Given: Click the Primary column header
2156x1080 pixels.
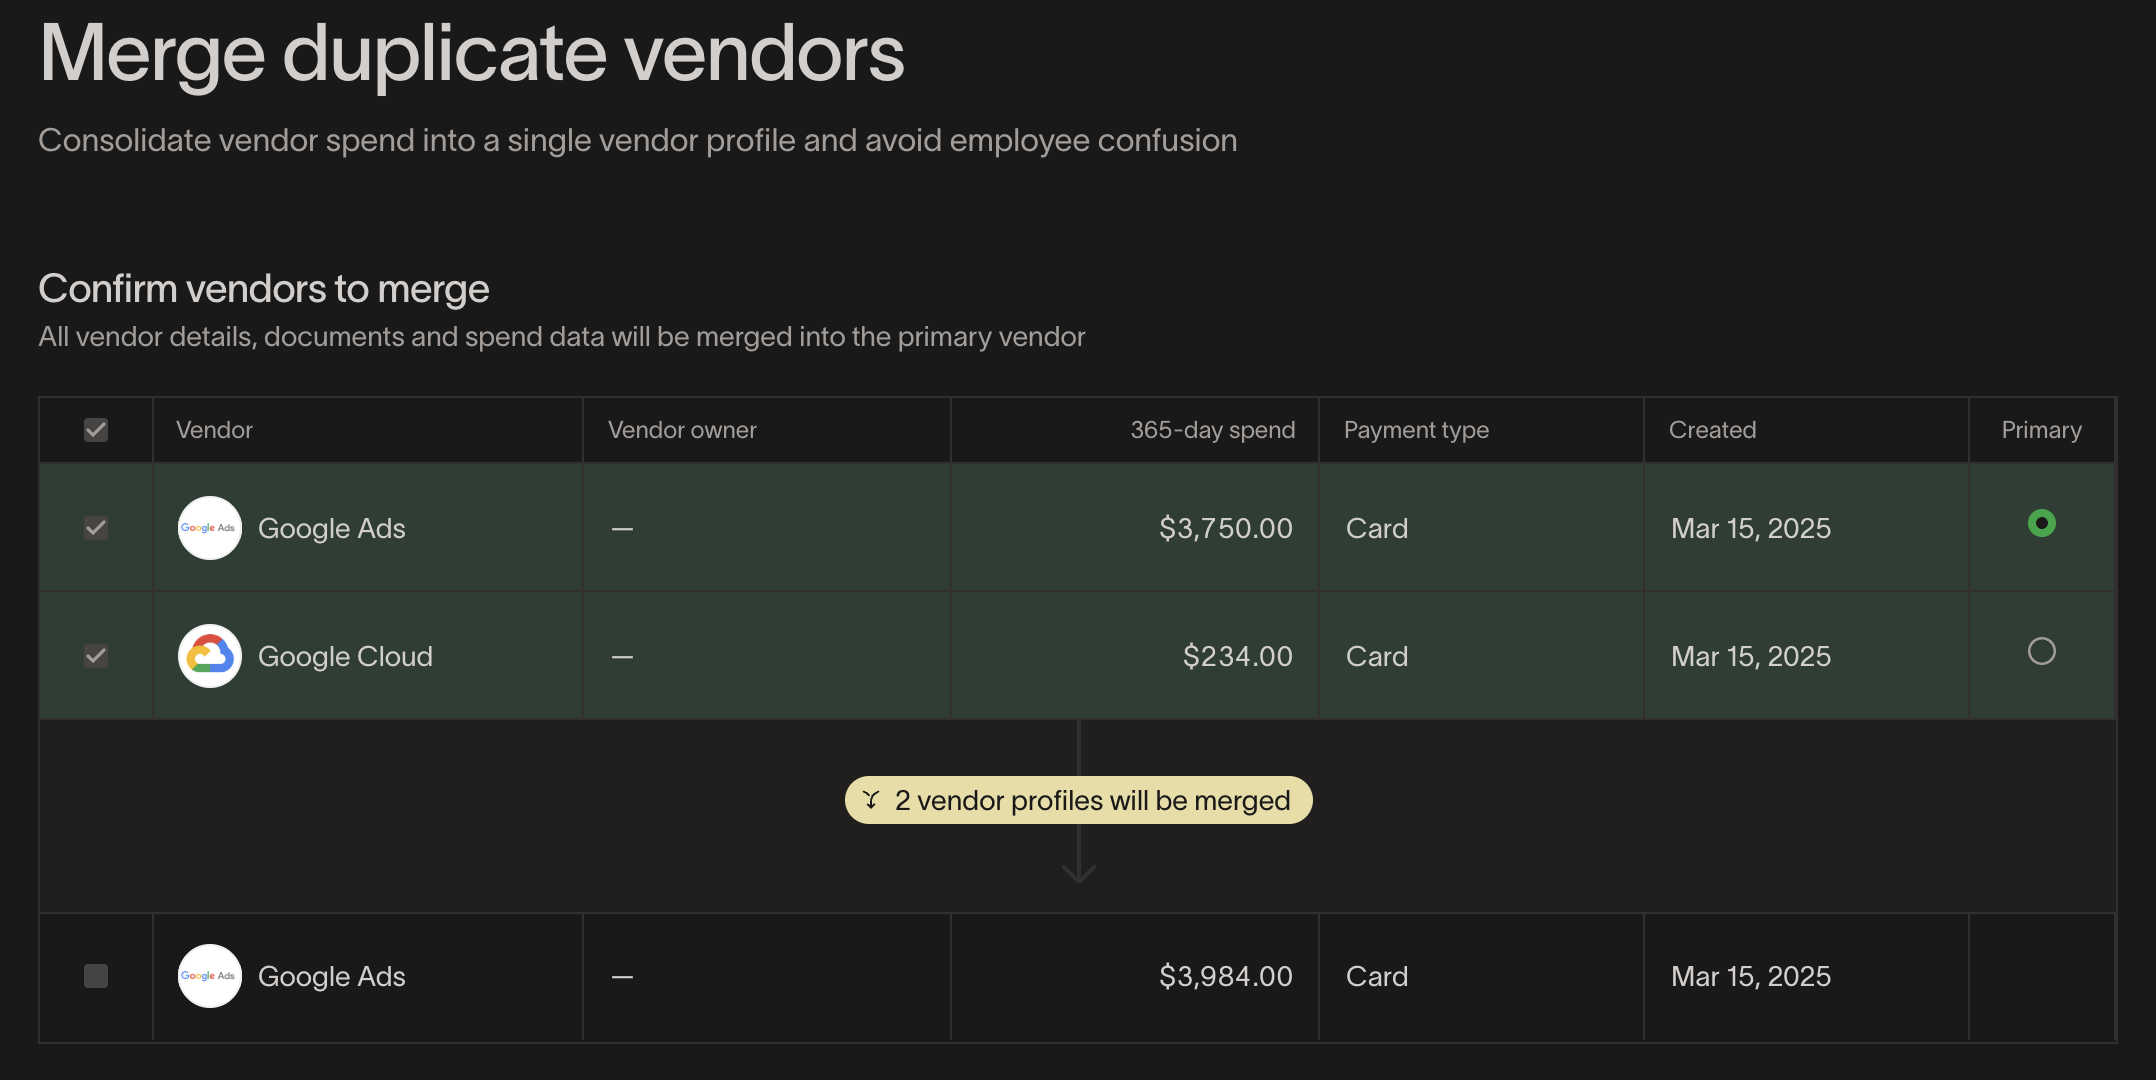Looking at the screenshot, I should [x=2041, y=430].
